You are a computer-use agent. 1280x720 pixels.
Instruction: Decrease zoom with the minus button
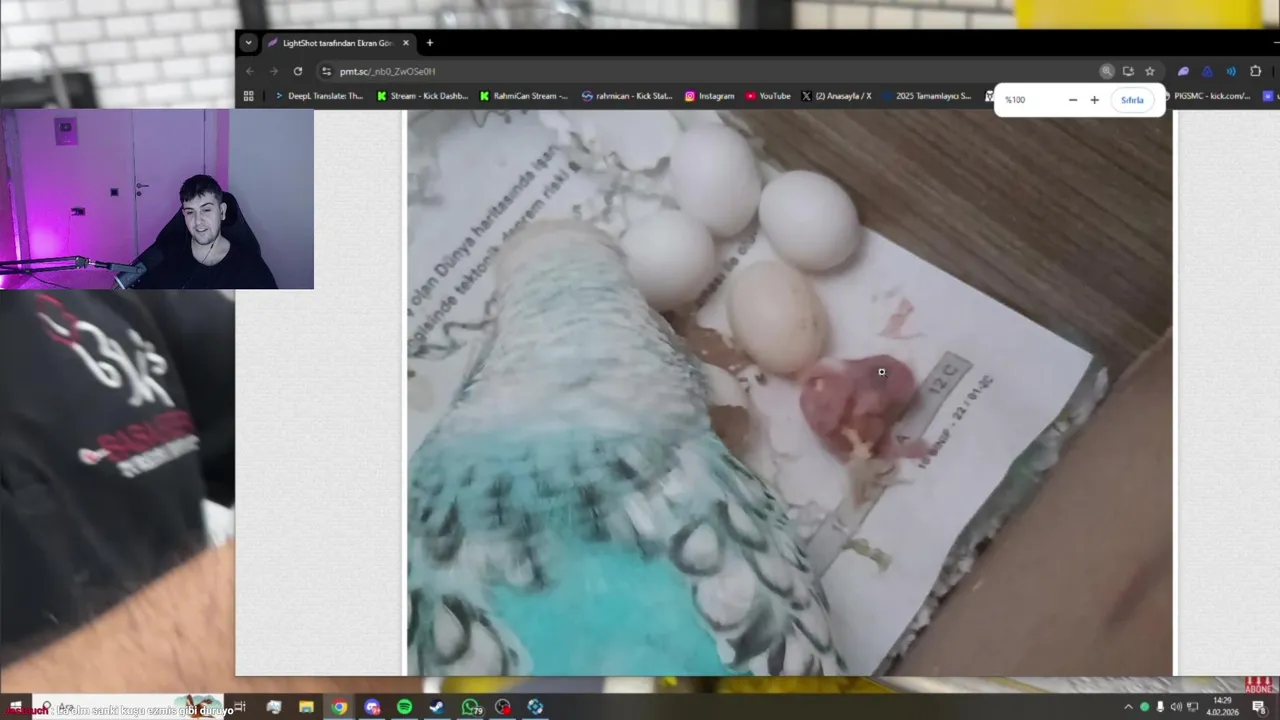(1073, 100)
